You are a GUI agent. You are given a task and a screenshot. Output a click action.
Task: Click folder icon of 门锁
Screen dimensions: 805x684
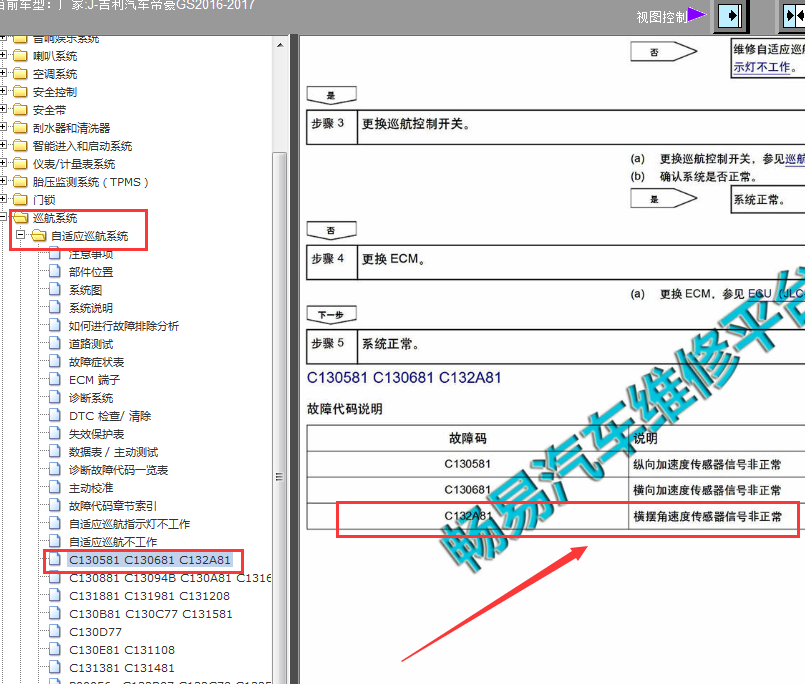coord(20,199)
